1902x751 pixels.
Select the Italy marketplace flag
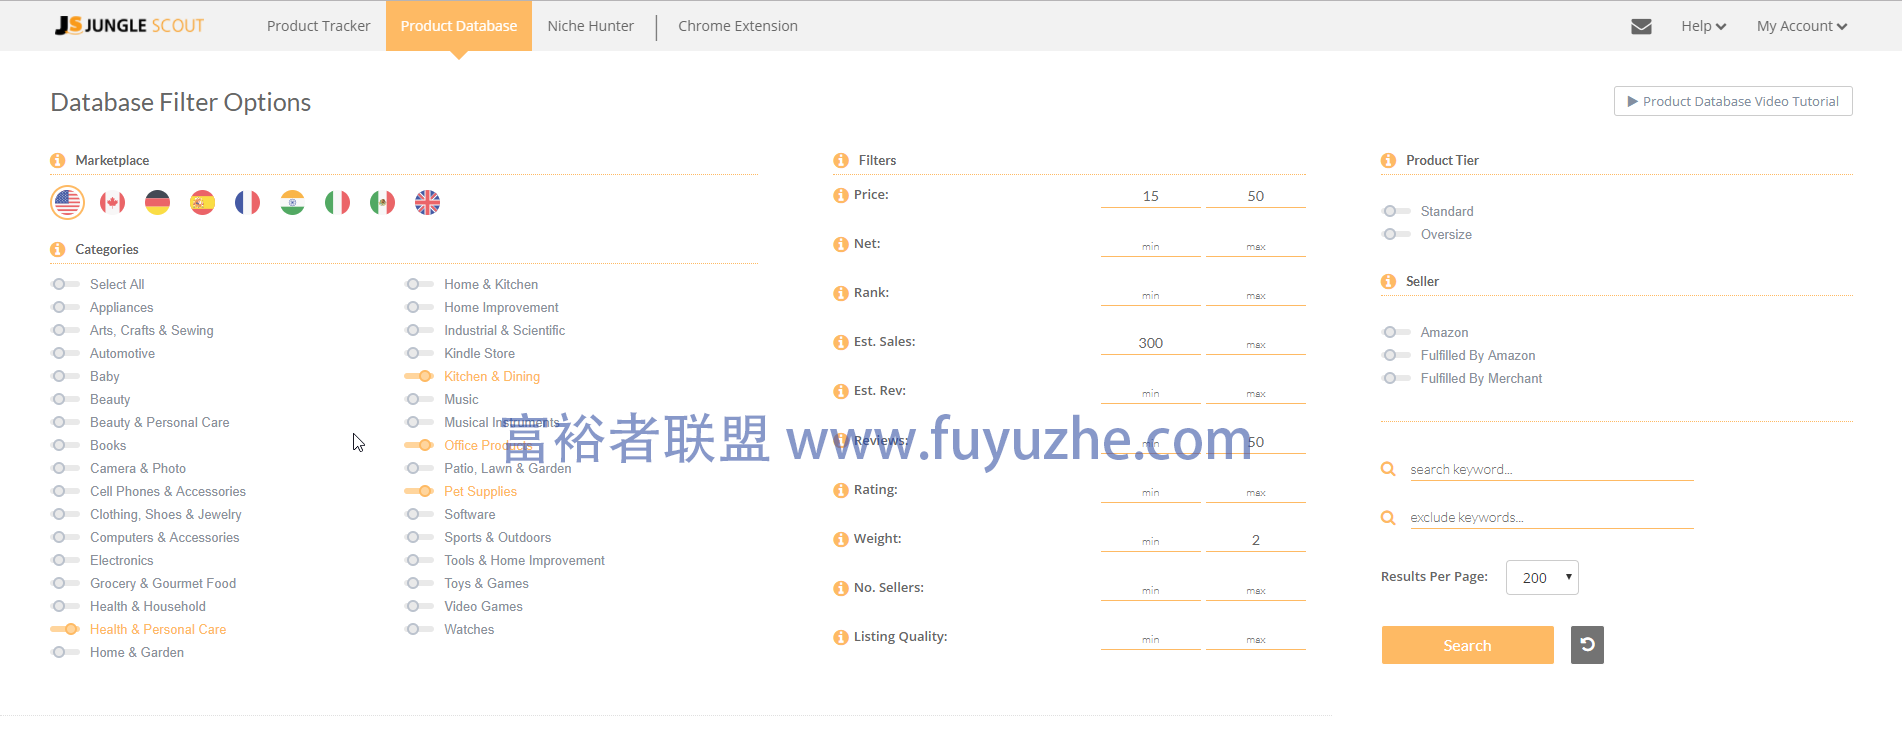pyautogui.click(x=338, y=203)
